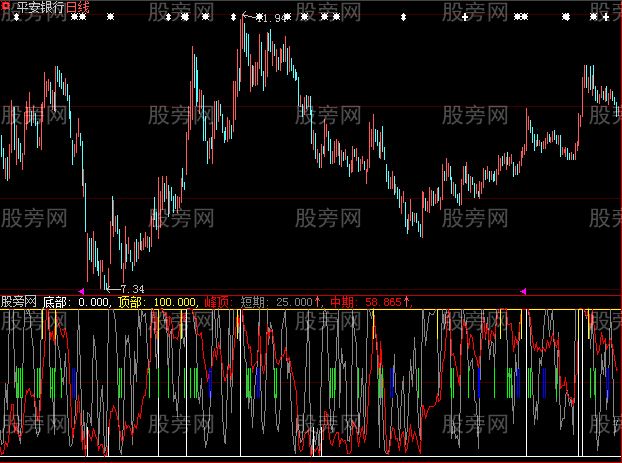Image resolution: width=622 pixels, height=463 pixels.
Task: Click the 0.000 bottom value readout
Action: point(94,300)
